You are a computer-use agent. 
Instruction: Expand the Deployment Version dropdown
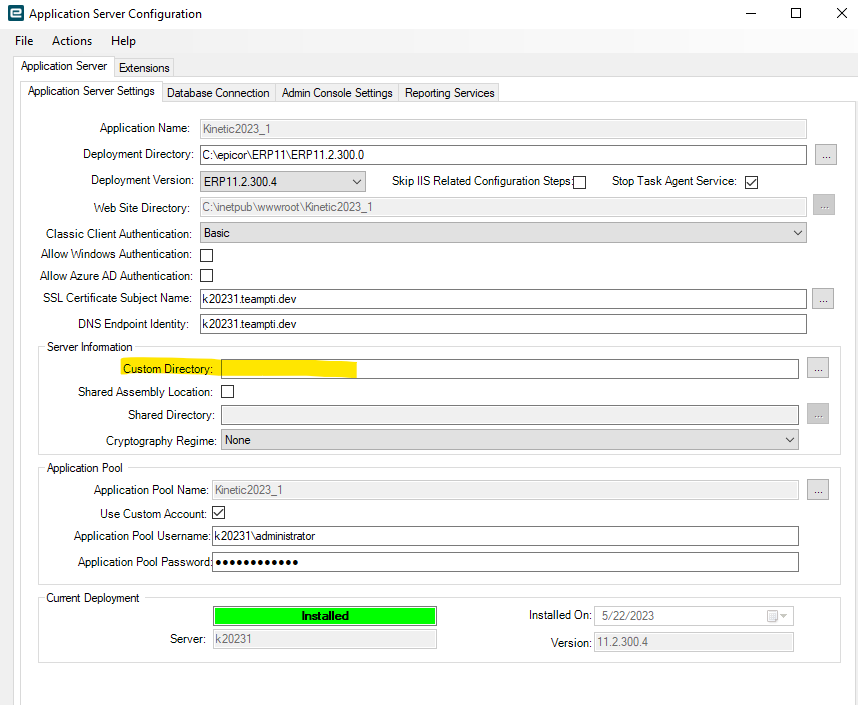tap(358, 182)
